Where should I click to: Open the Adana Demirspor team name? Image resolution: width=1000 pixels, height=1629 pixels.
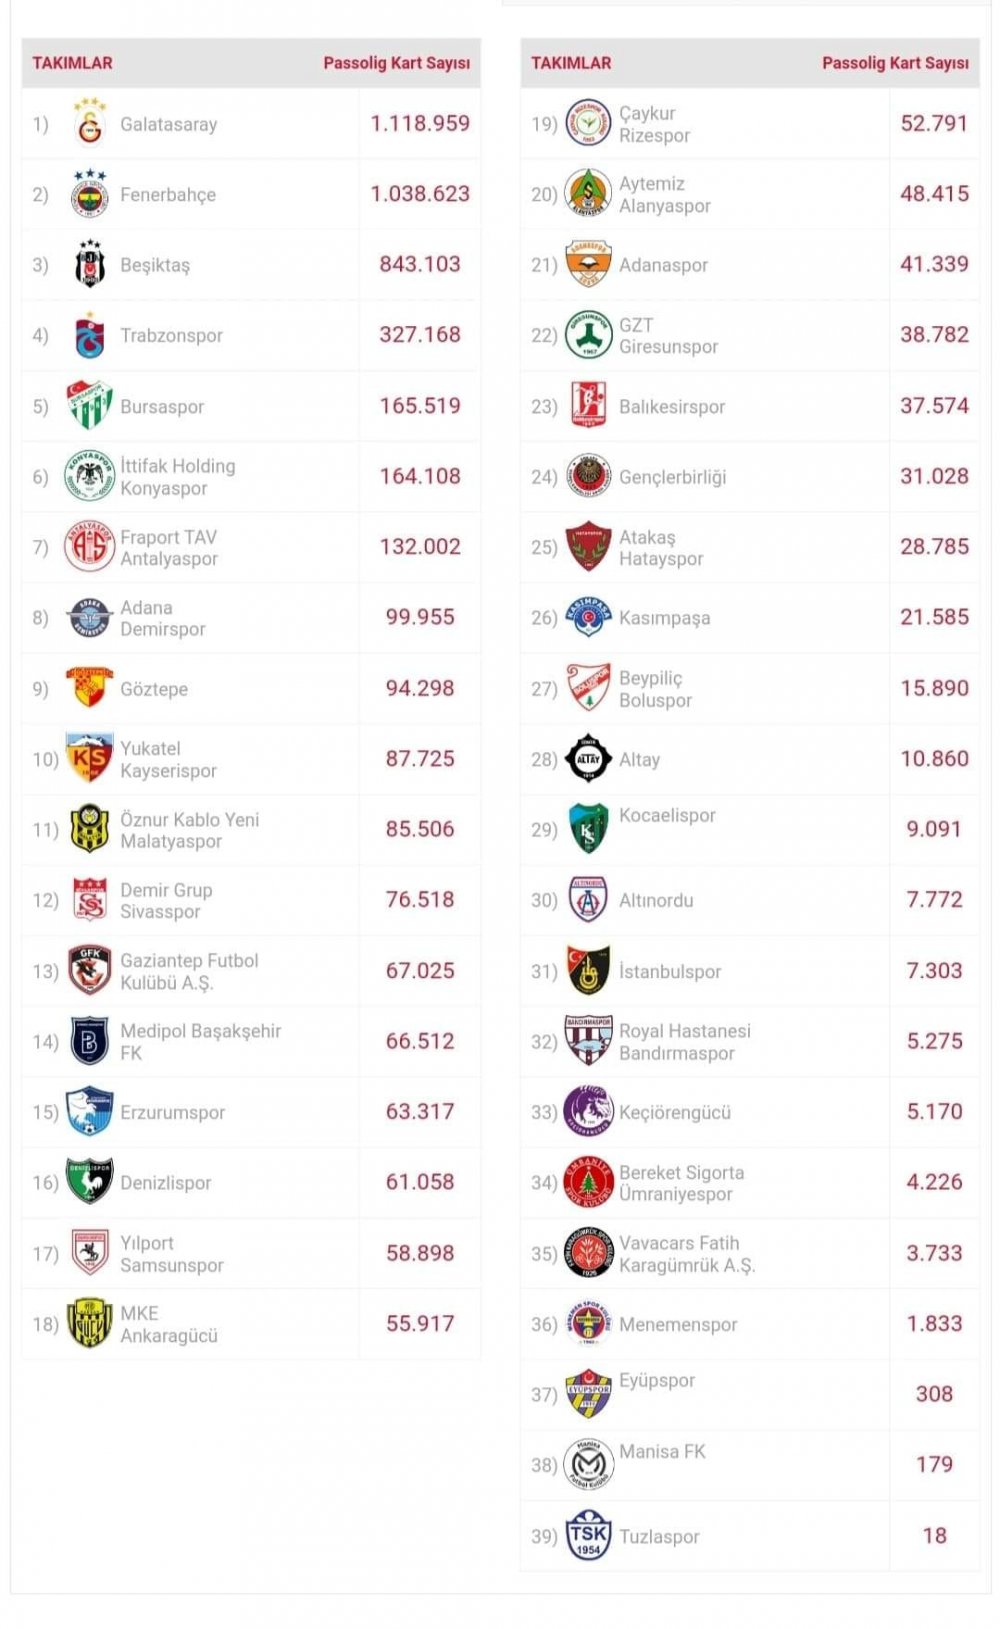click(x=163, y=618)
